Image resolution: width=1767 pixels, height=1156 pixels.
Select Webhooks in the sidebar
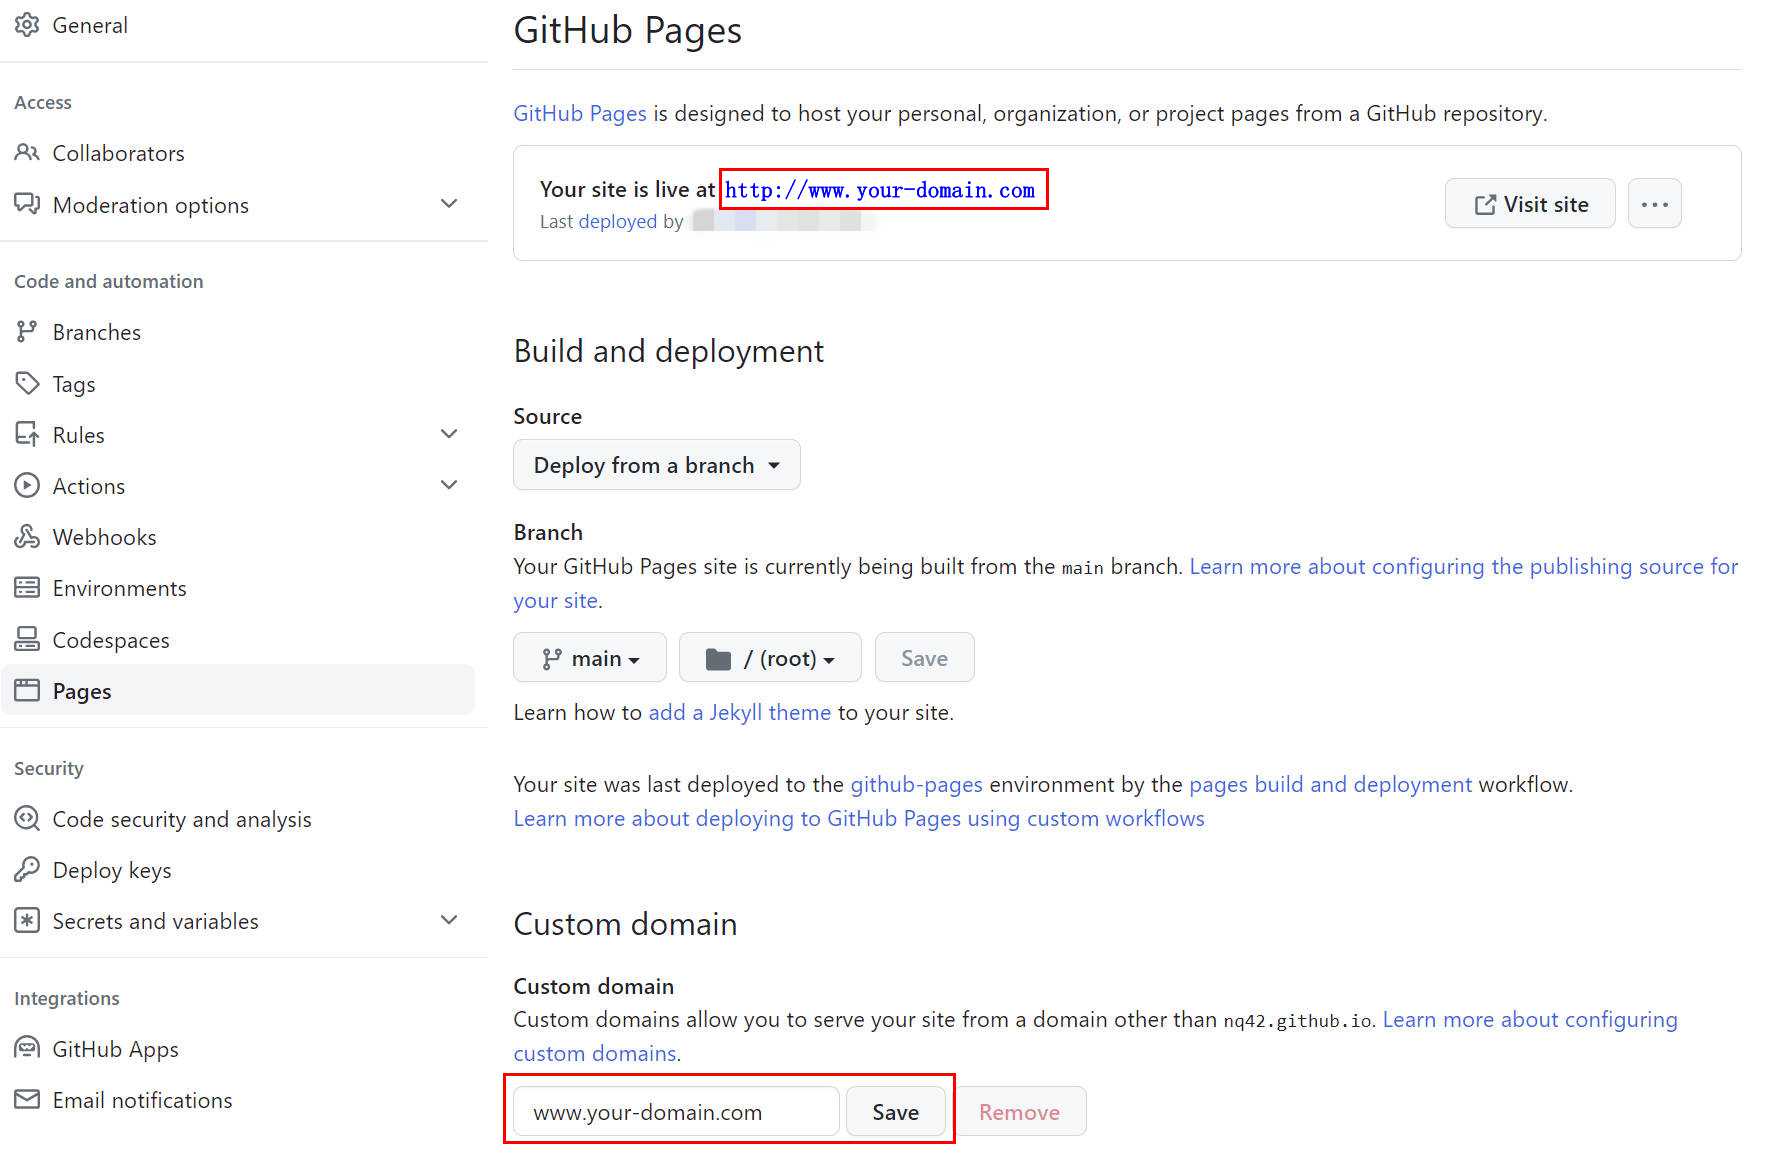point(104,537)
